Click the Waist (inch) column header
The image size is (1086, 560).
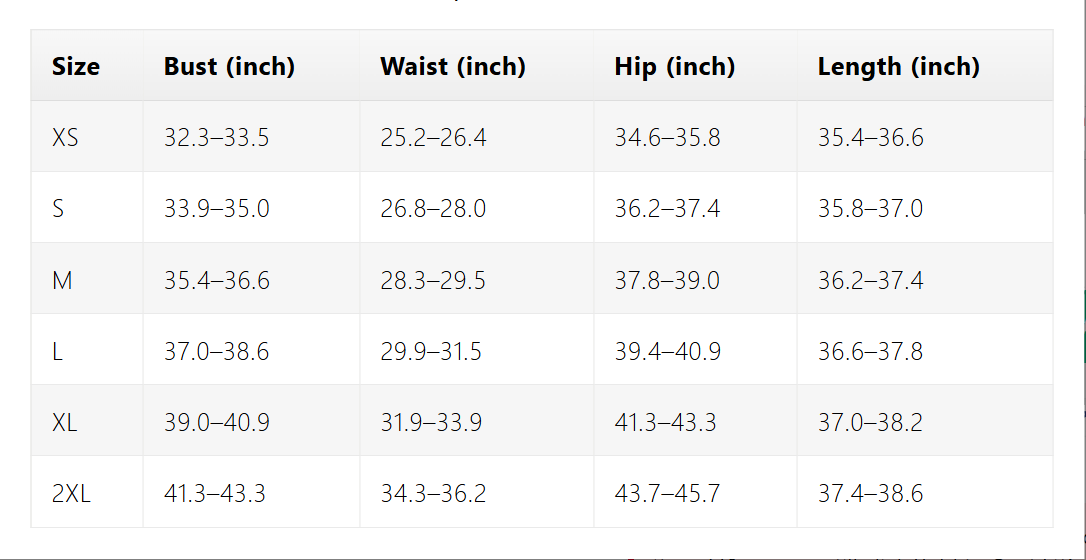pos(453,67)
